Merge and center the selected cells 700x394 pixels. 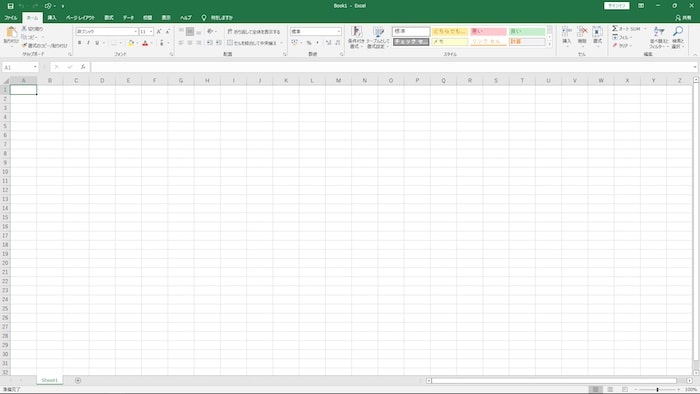(252, 43)
